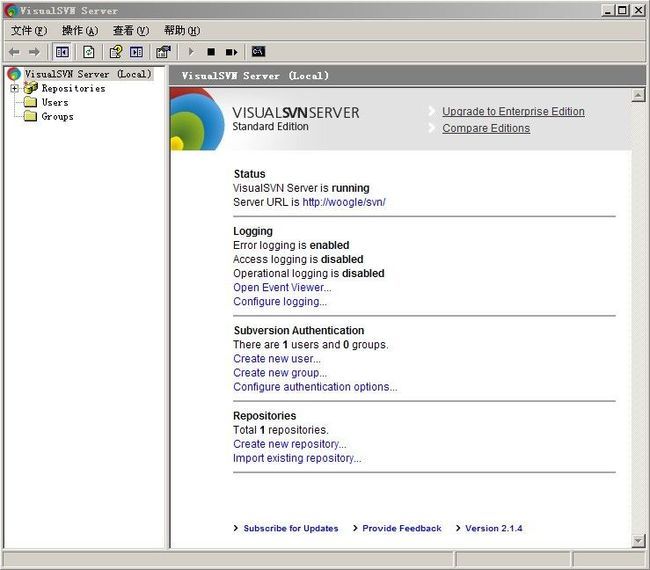Open the 操作(A) menu

[80, 30]
